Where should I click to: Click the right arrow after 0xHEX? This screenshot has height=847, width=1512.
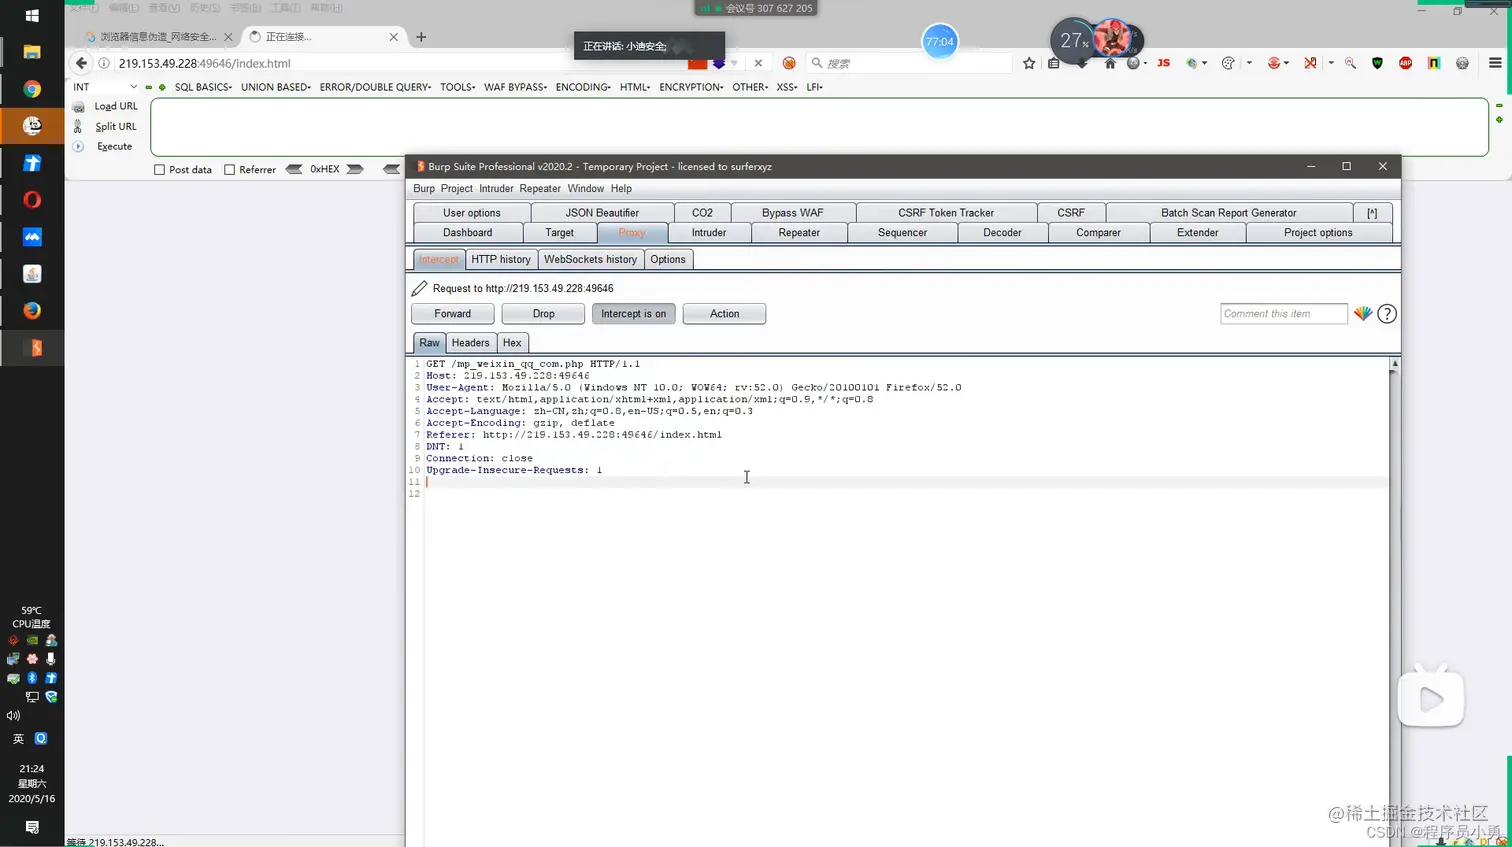tap(355, 169)
